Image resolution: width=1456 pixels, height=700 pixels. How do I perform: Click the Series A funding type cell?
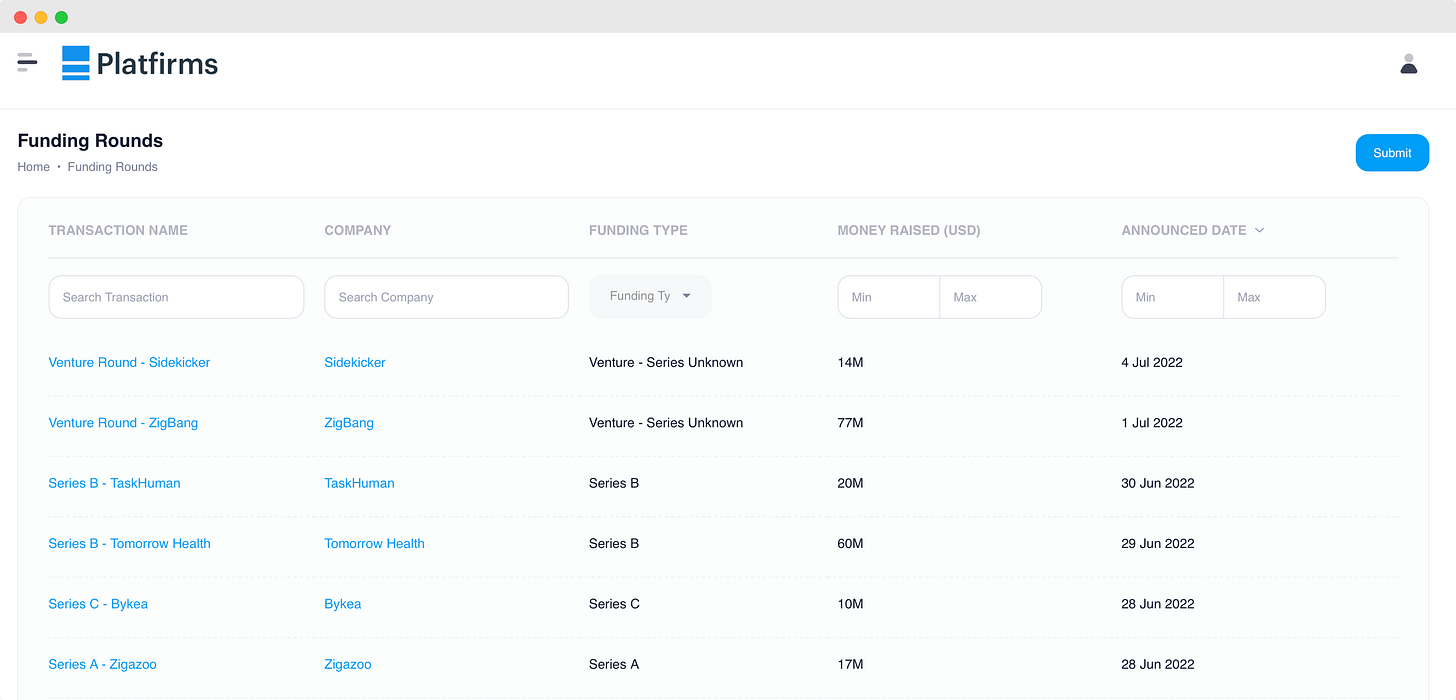[614, 664]
